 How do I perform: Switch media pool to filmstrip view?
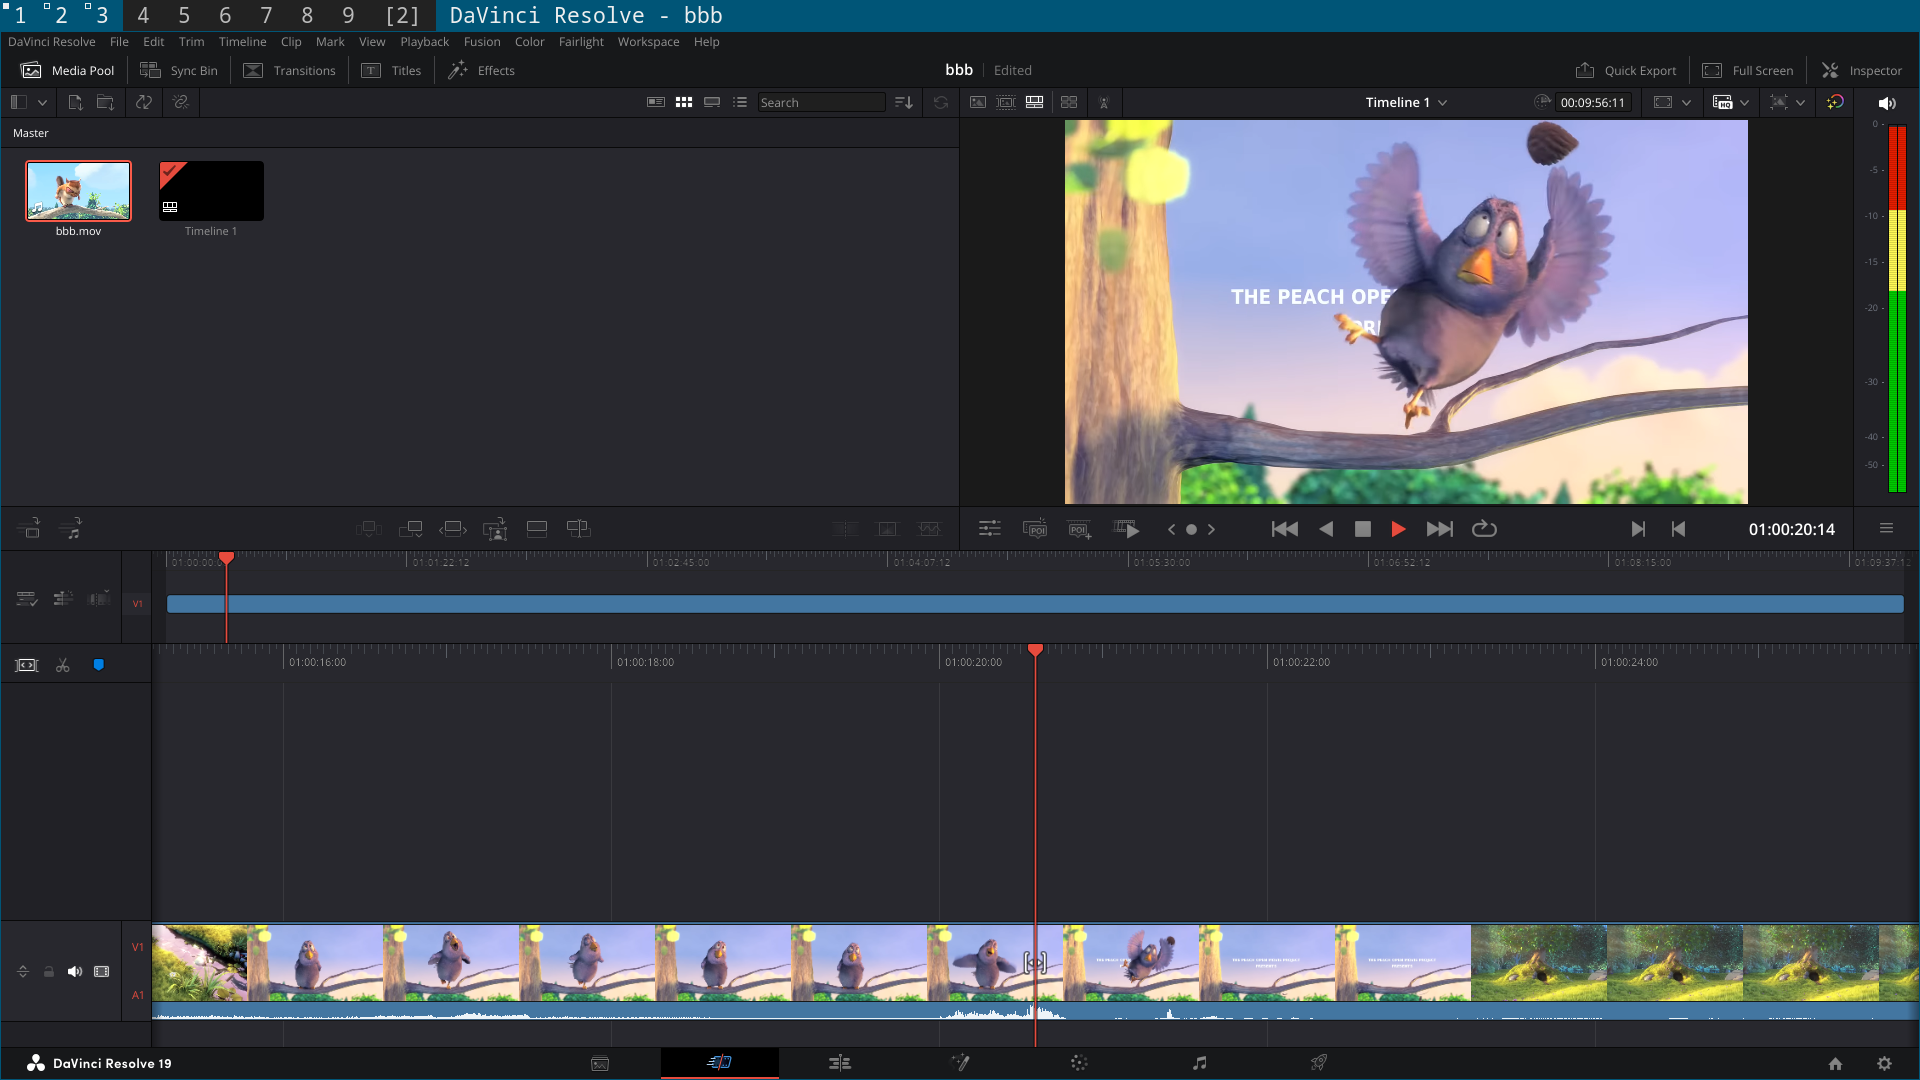(712, 102)
